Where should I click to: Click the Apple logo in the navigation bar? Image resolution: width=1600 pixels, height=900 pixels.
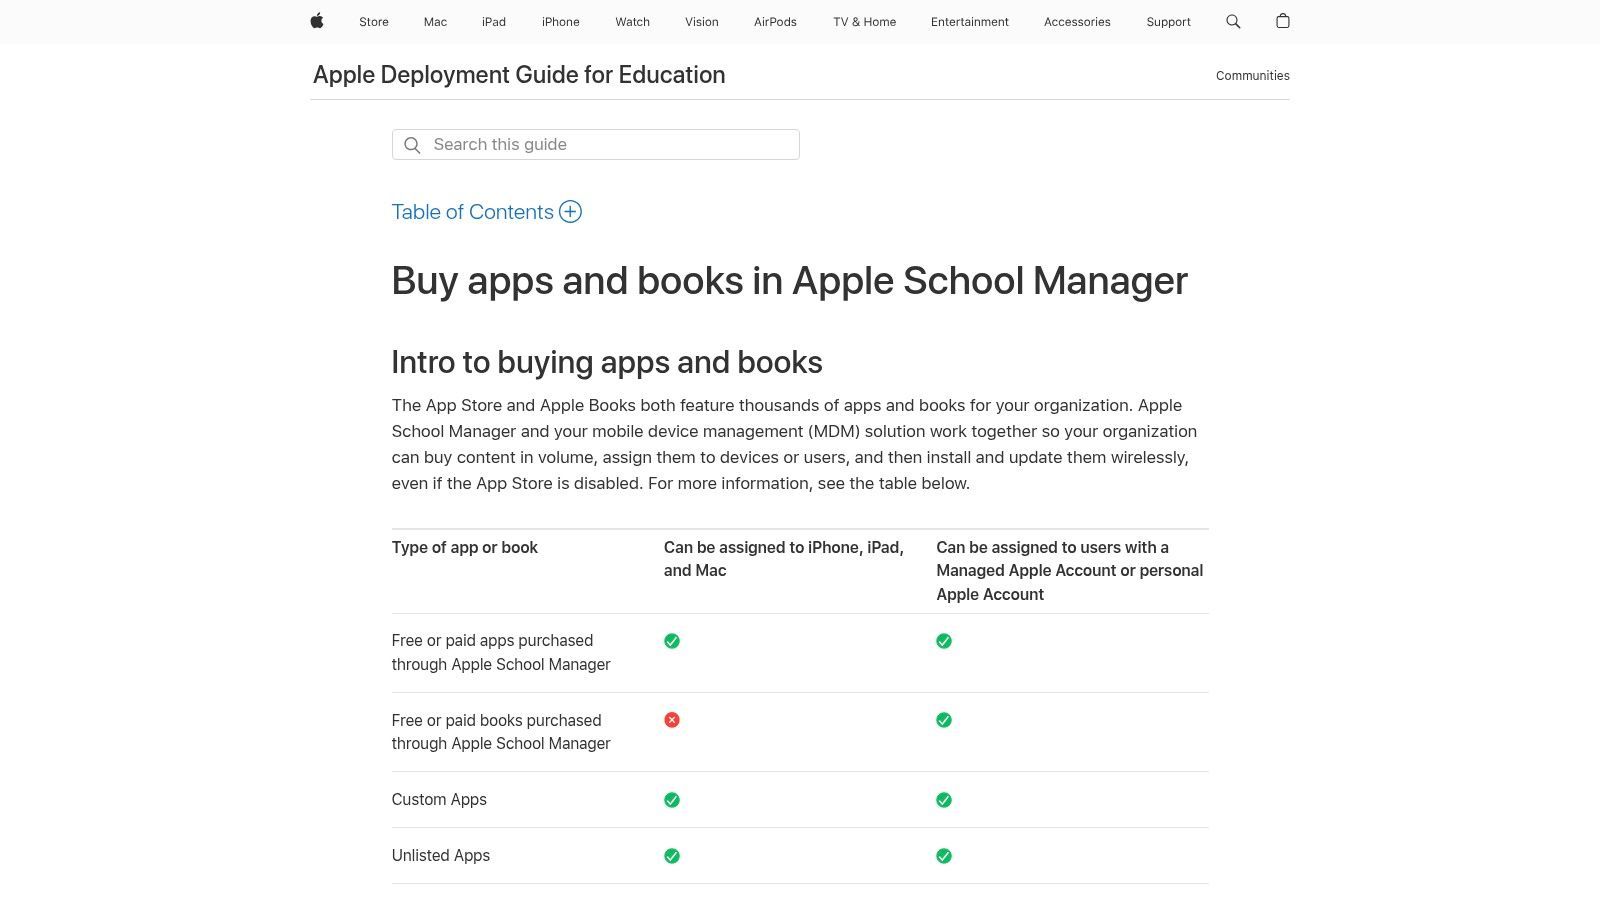point(316,21)
